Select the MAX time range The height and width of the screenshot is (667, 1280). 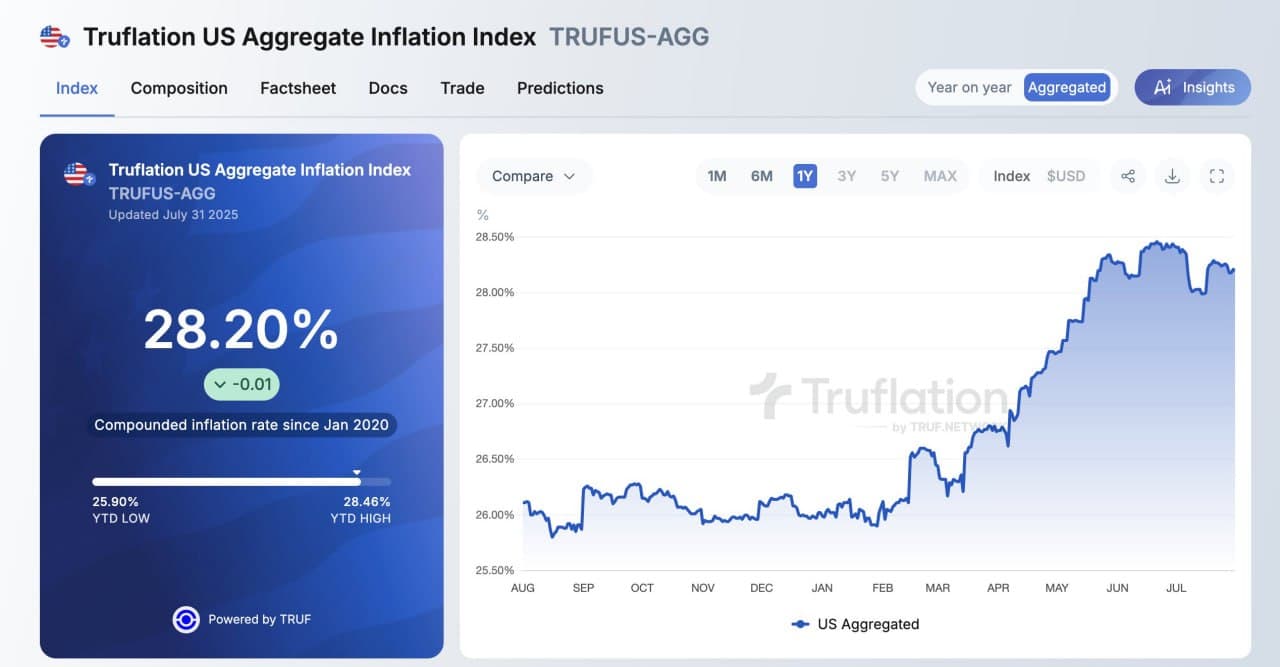tap(940, 175)
